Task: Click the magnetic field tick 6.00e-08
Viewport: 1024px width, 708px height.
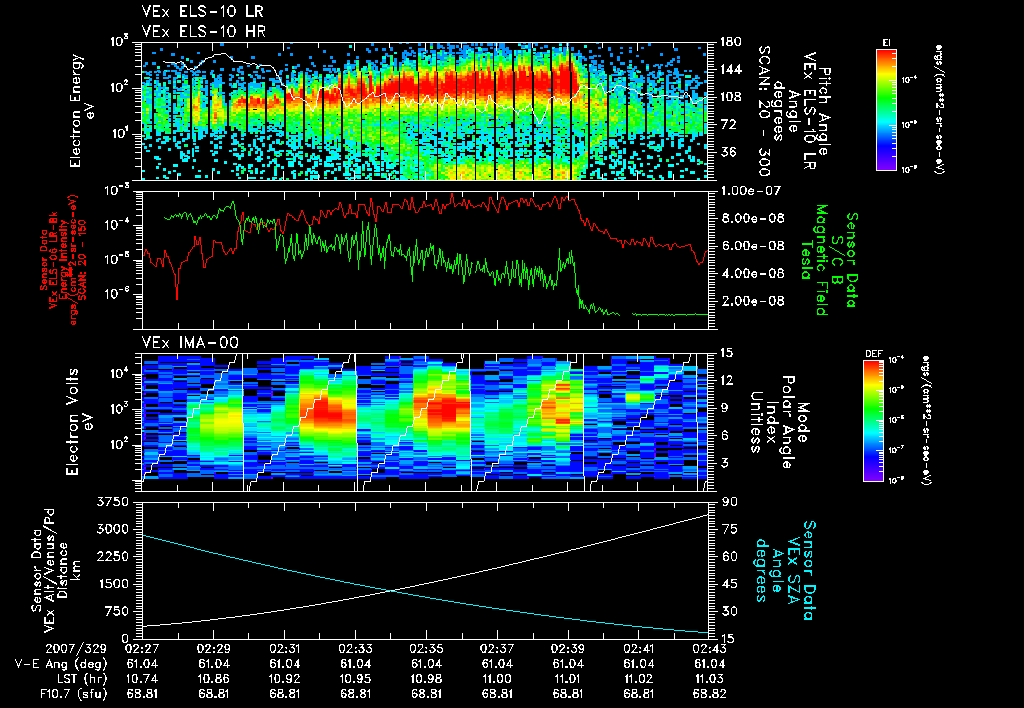Action: (x=752, y=246)
